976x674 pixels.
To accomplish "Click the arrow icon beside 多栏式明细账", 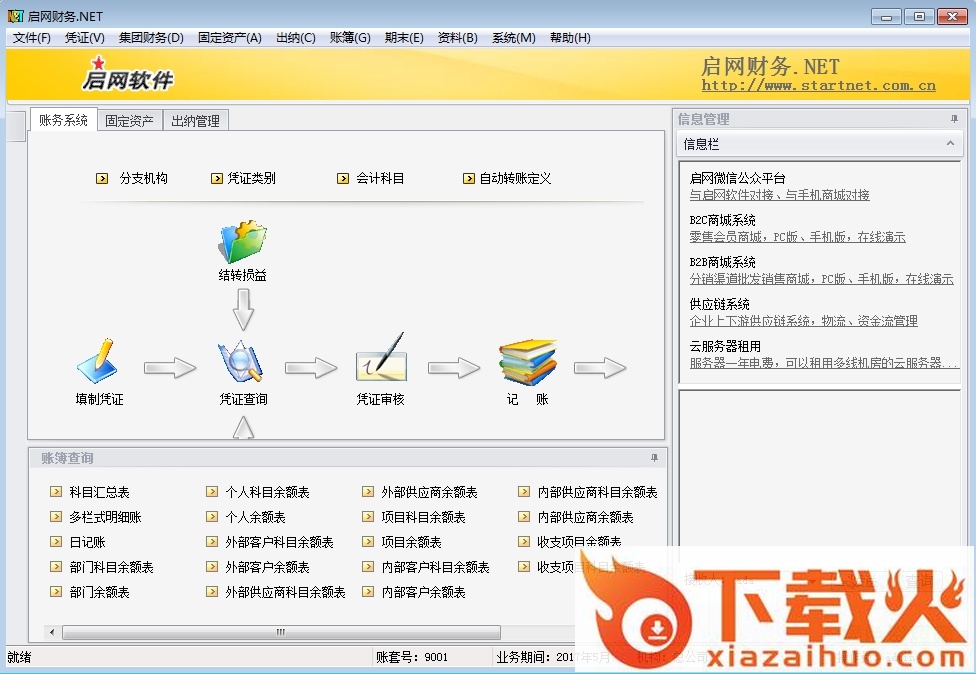I will (56, 517).
